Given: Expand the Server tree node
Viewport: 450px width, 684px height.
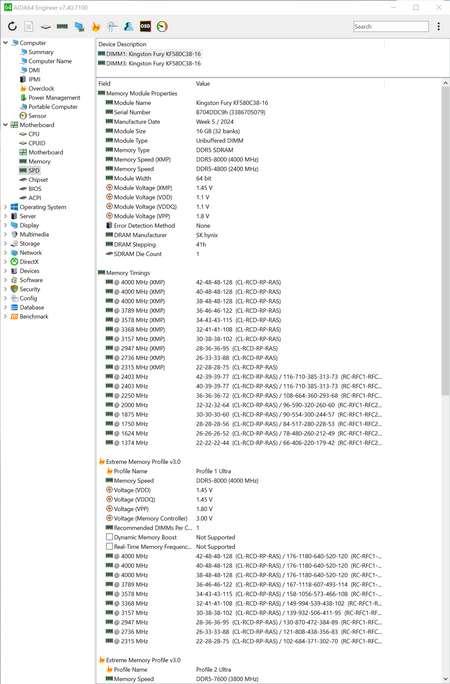Looking at the screenshot, I should (x=6, y=216).
